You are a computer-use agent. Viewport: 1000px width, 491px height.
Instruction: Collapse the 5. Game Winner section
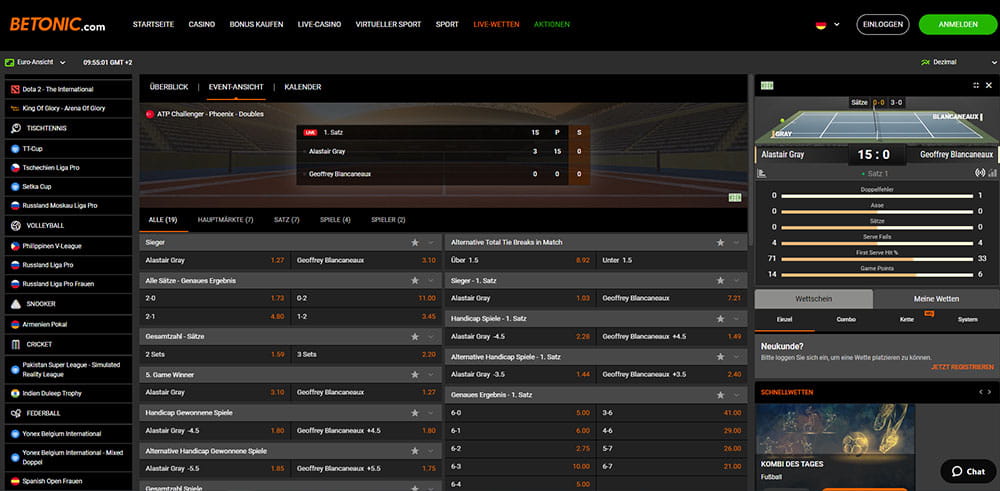[431, 375]
